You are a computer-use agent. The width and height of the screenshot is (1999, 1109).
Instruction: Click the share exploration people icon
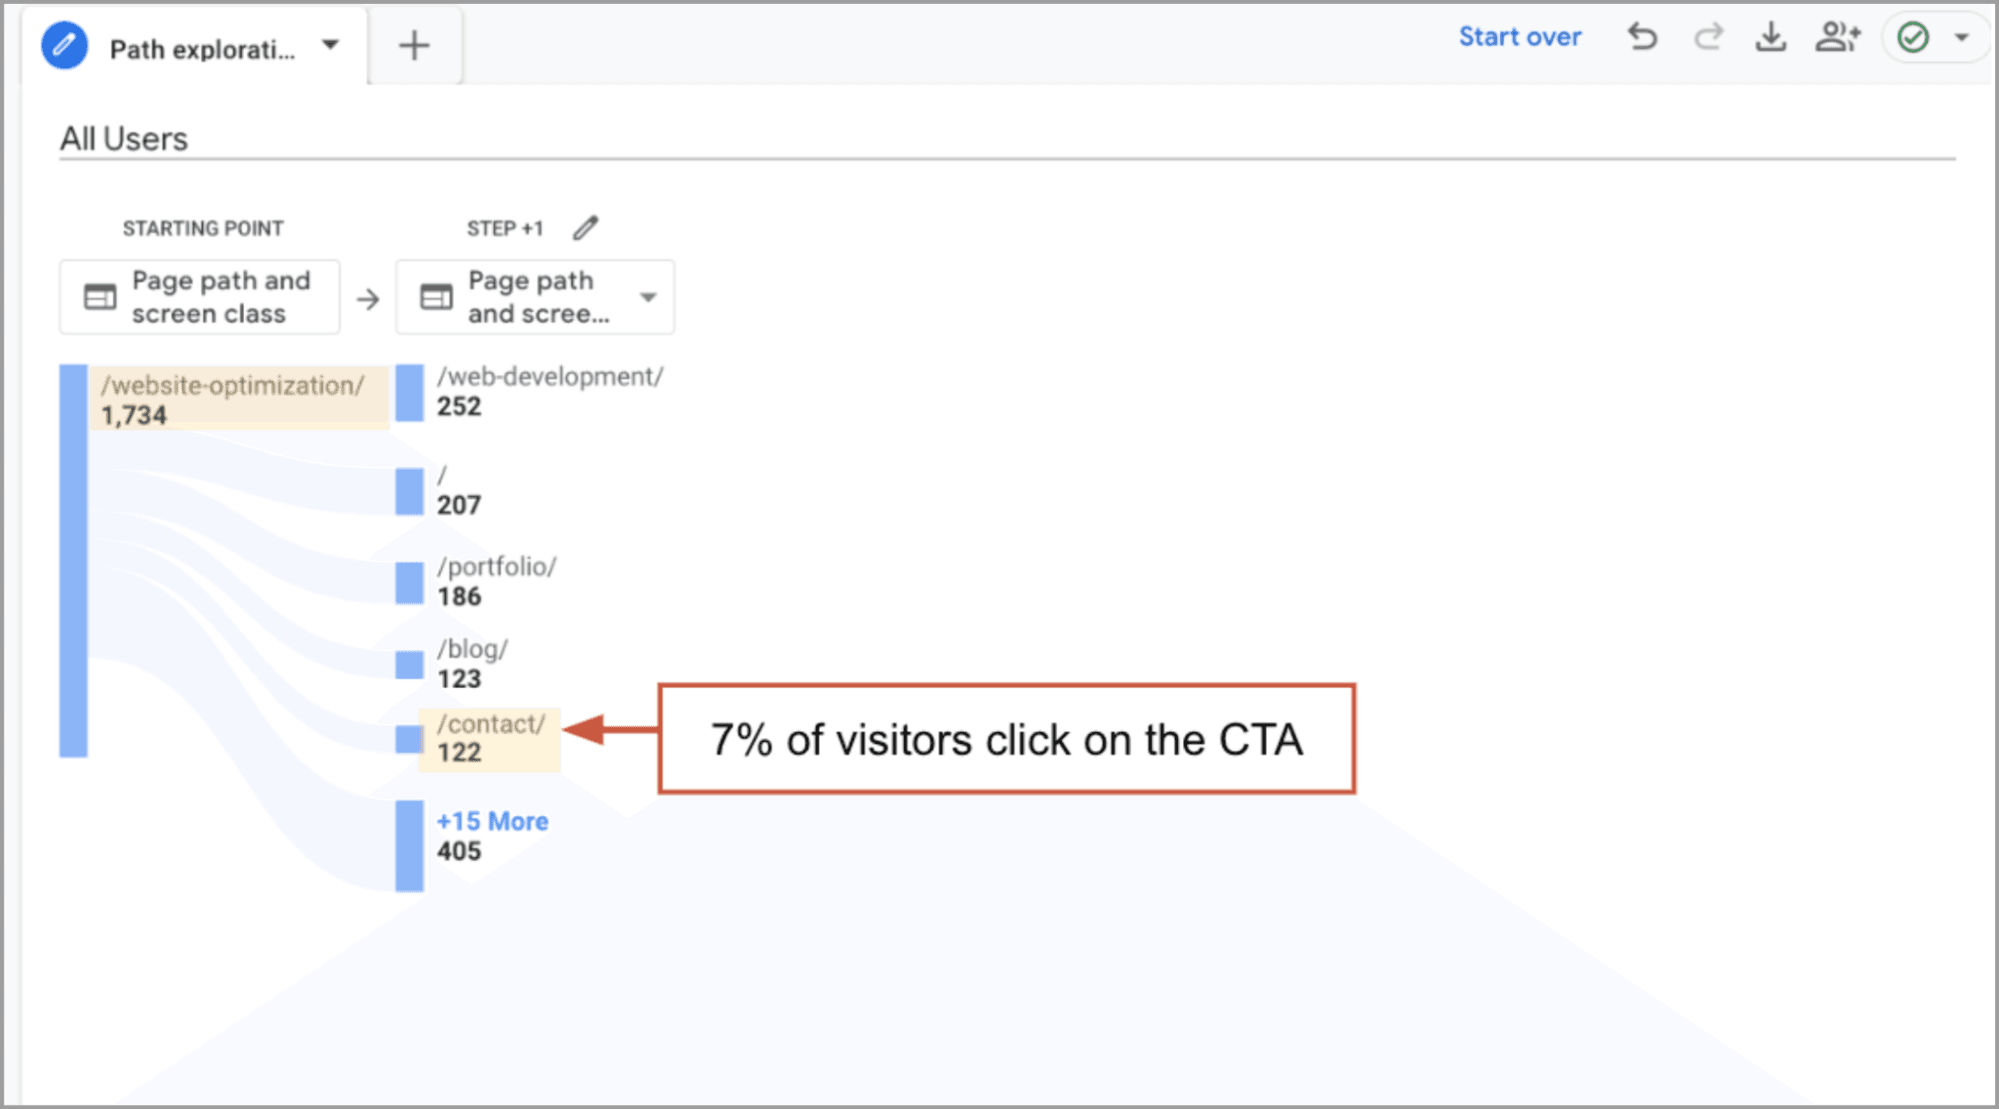pos(1837,38)
